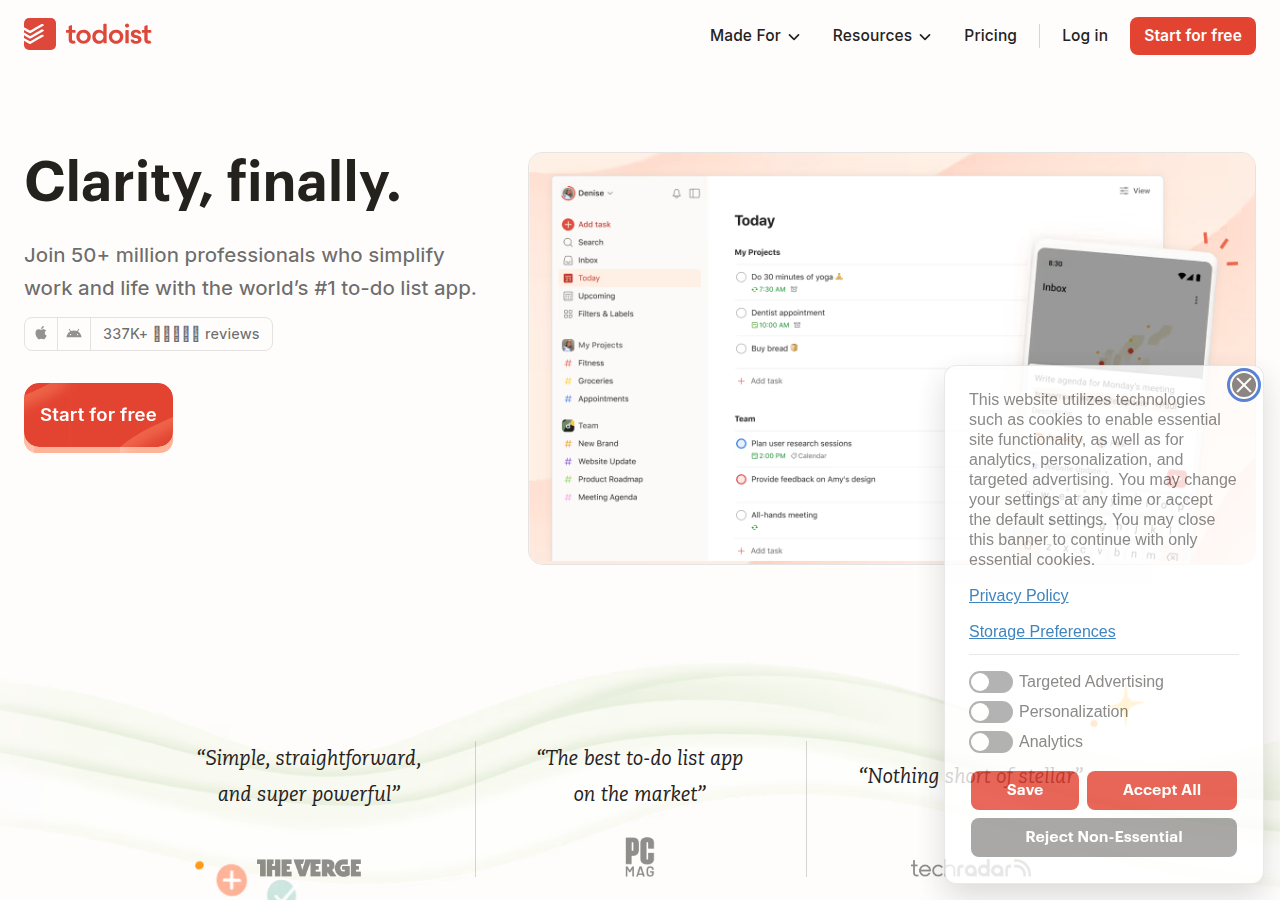Expand the Made For menu
The width and height of the screenshot is (1280, 900).
755,35
